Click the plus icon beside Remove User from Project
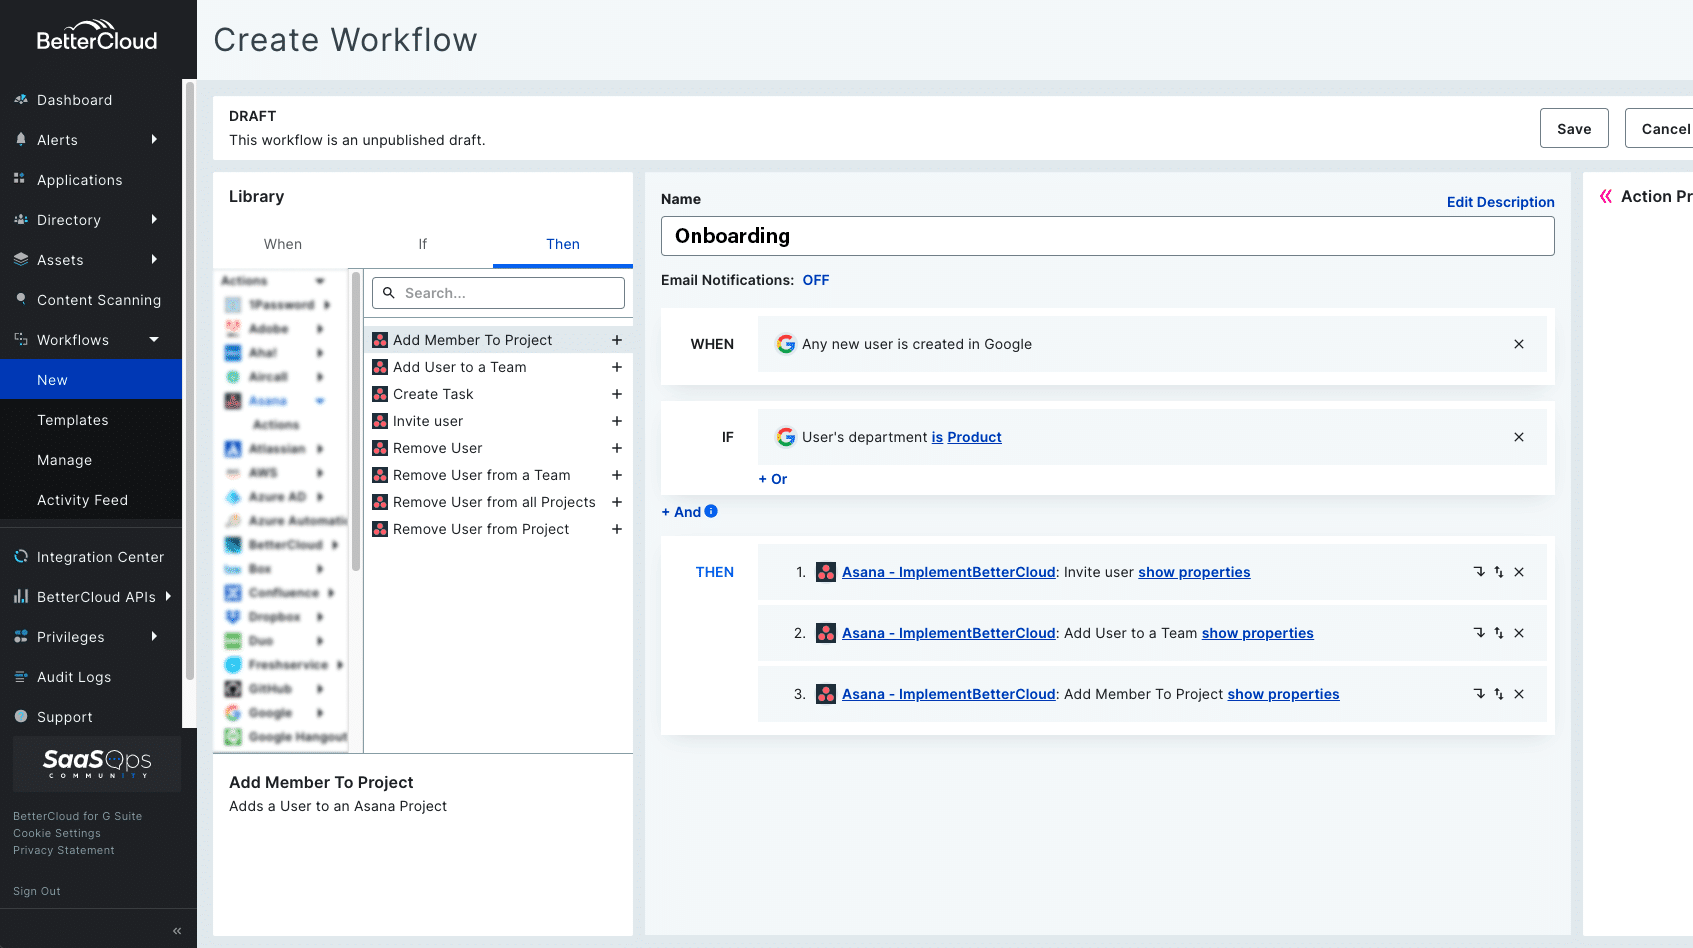Image resolution: width=1693 pixels, height=948 pixels. tap(617, 529)
